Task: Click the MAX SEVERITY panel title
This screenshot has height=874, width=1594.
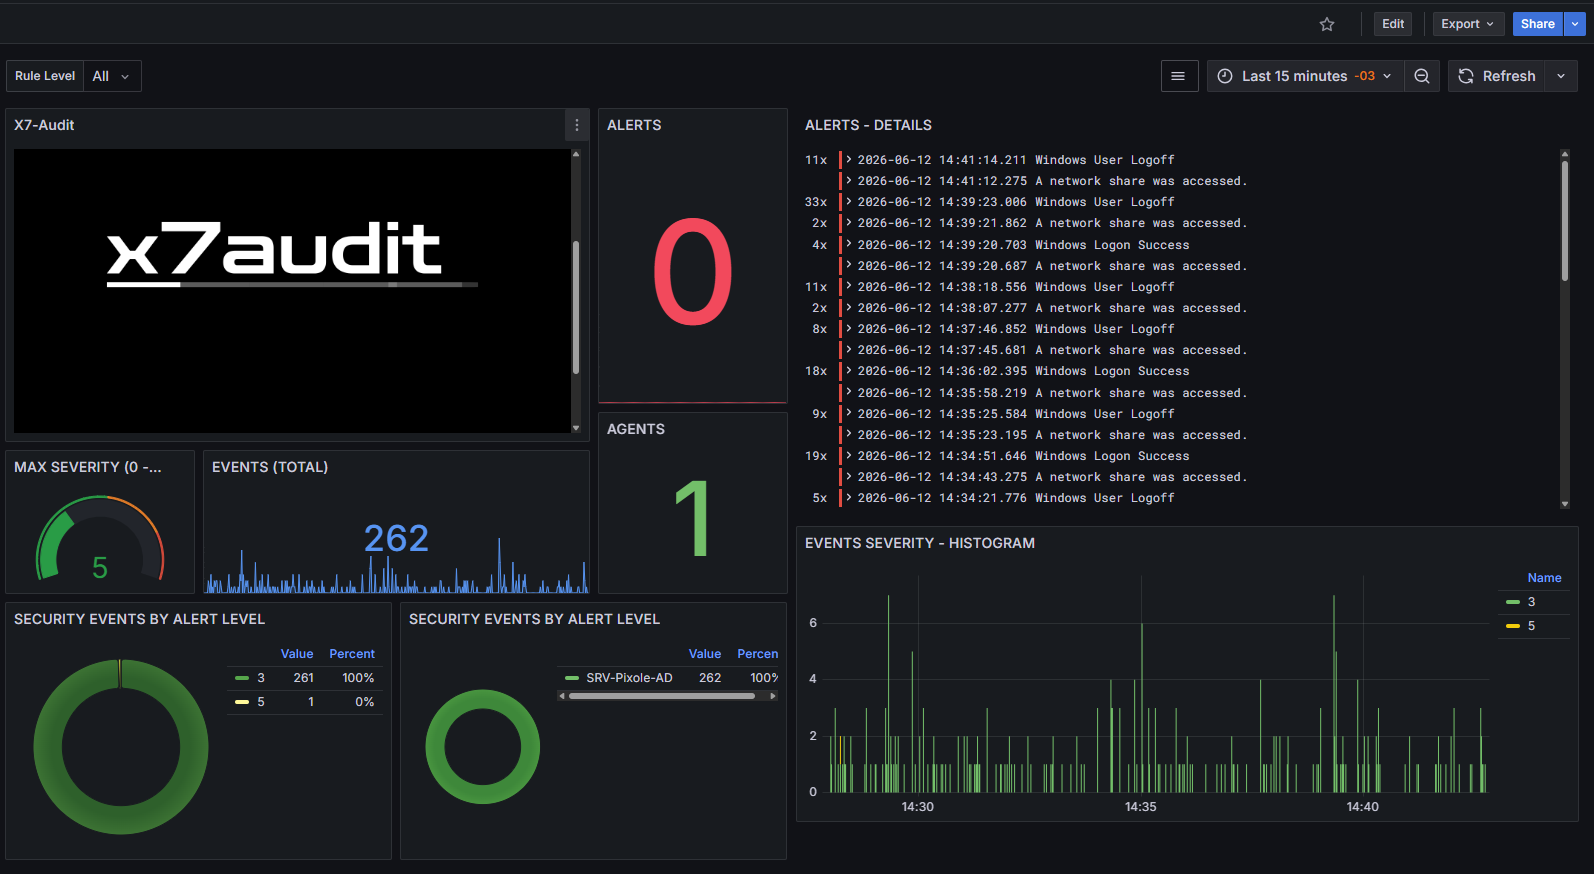Action: coord(87,467)
